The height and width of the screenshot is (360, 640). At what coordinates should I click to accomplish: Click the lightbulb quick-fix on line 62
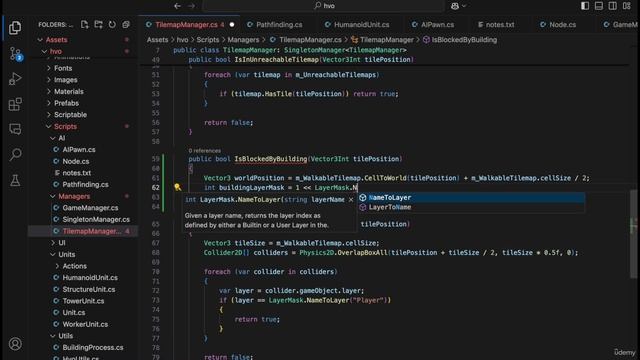click(178, 187)
